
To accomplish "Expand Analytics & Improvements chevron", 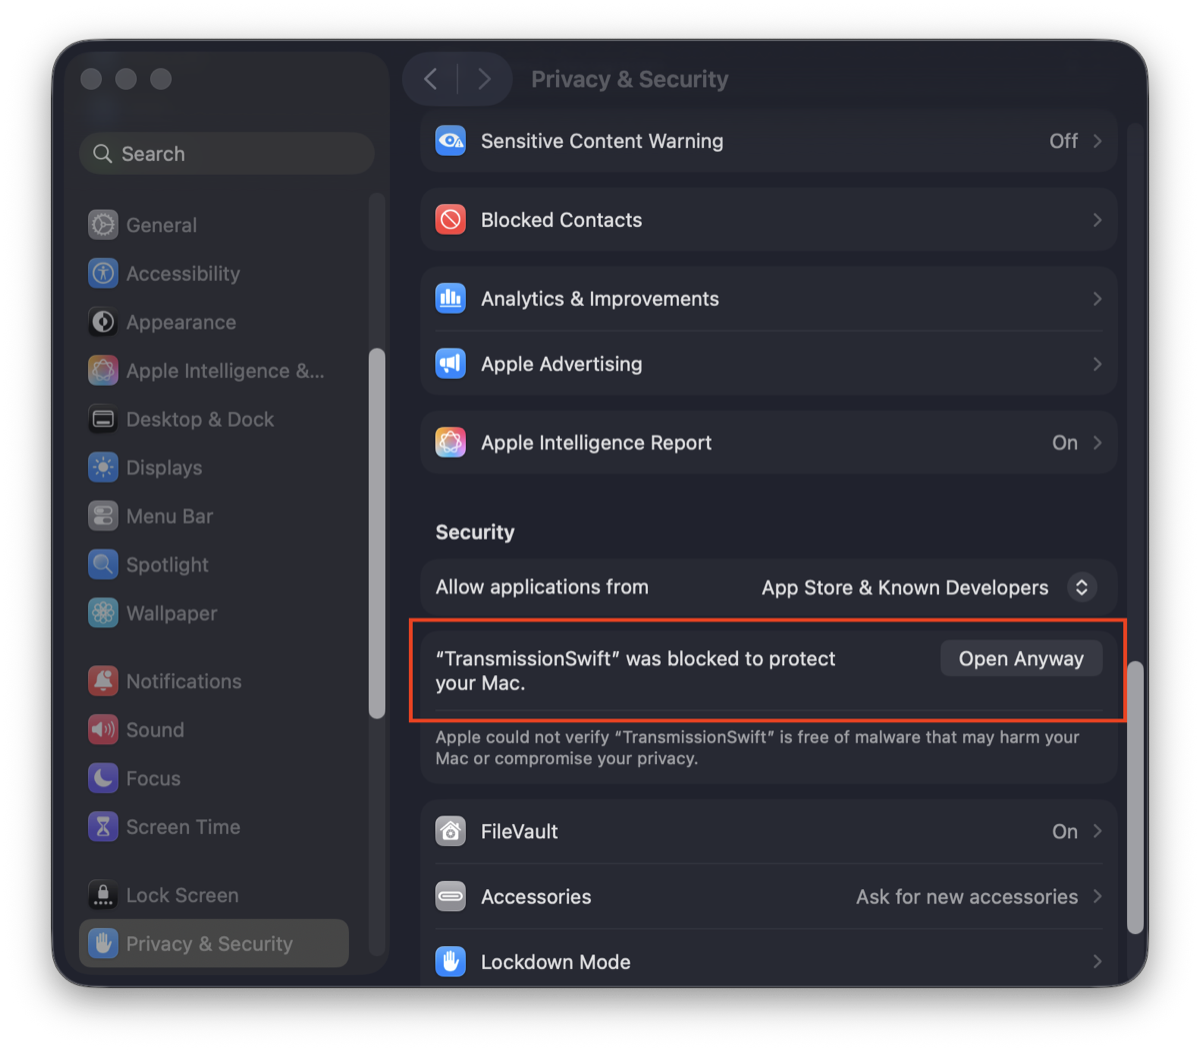I will coord(1097,299).
